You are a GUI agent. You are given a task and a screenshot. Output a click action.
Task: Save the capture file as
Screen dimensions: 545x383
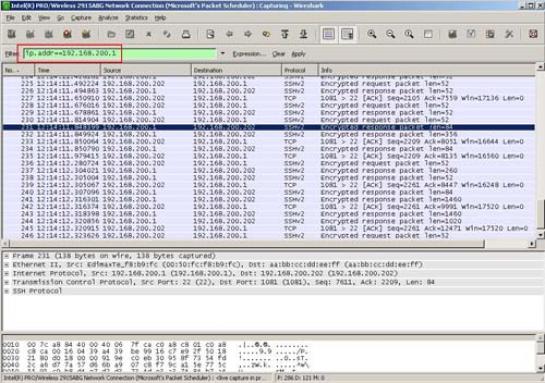(x=130, y=34)
